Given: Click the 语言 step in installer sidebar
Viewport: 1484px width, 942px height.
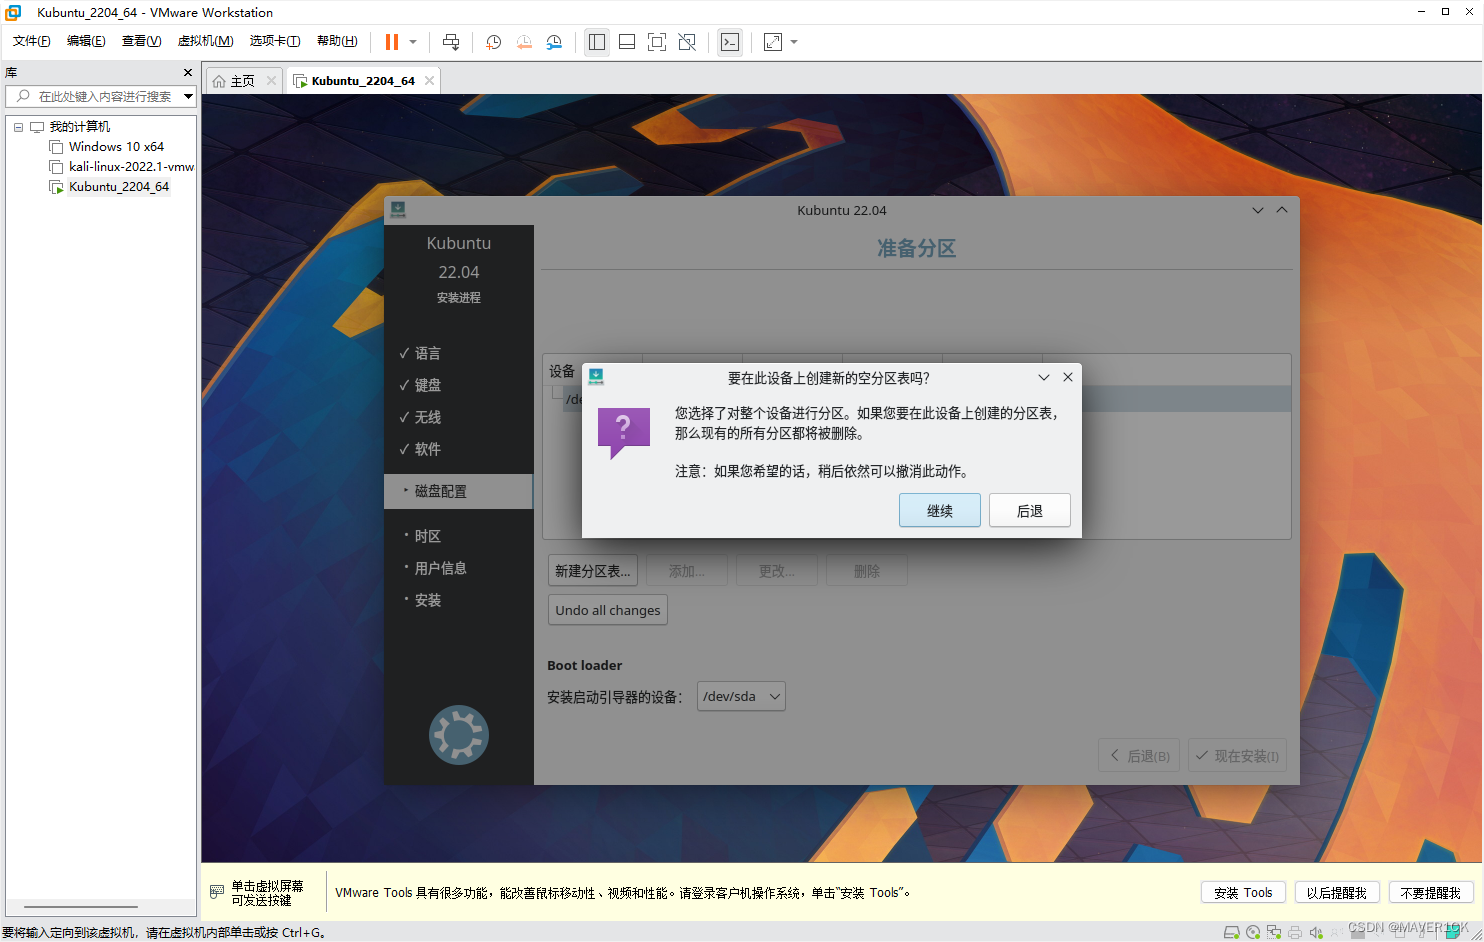Looking at the screenshot, I should tap(428, 353).
